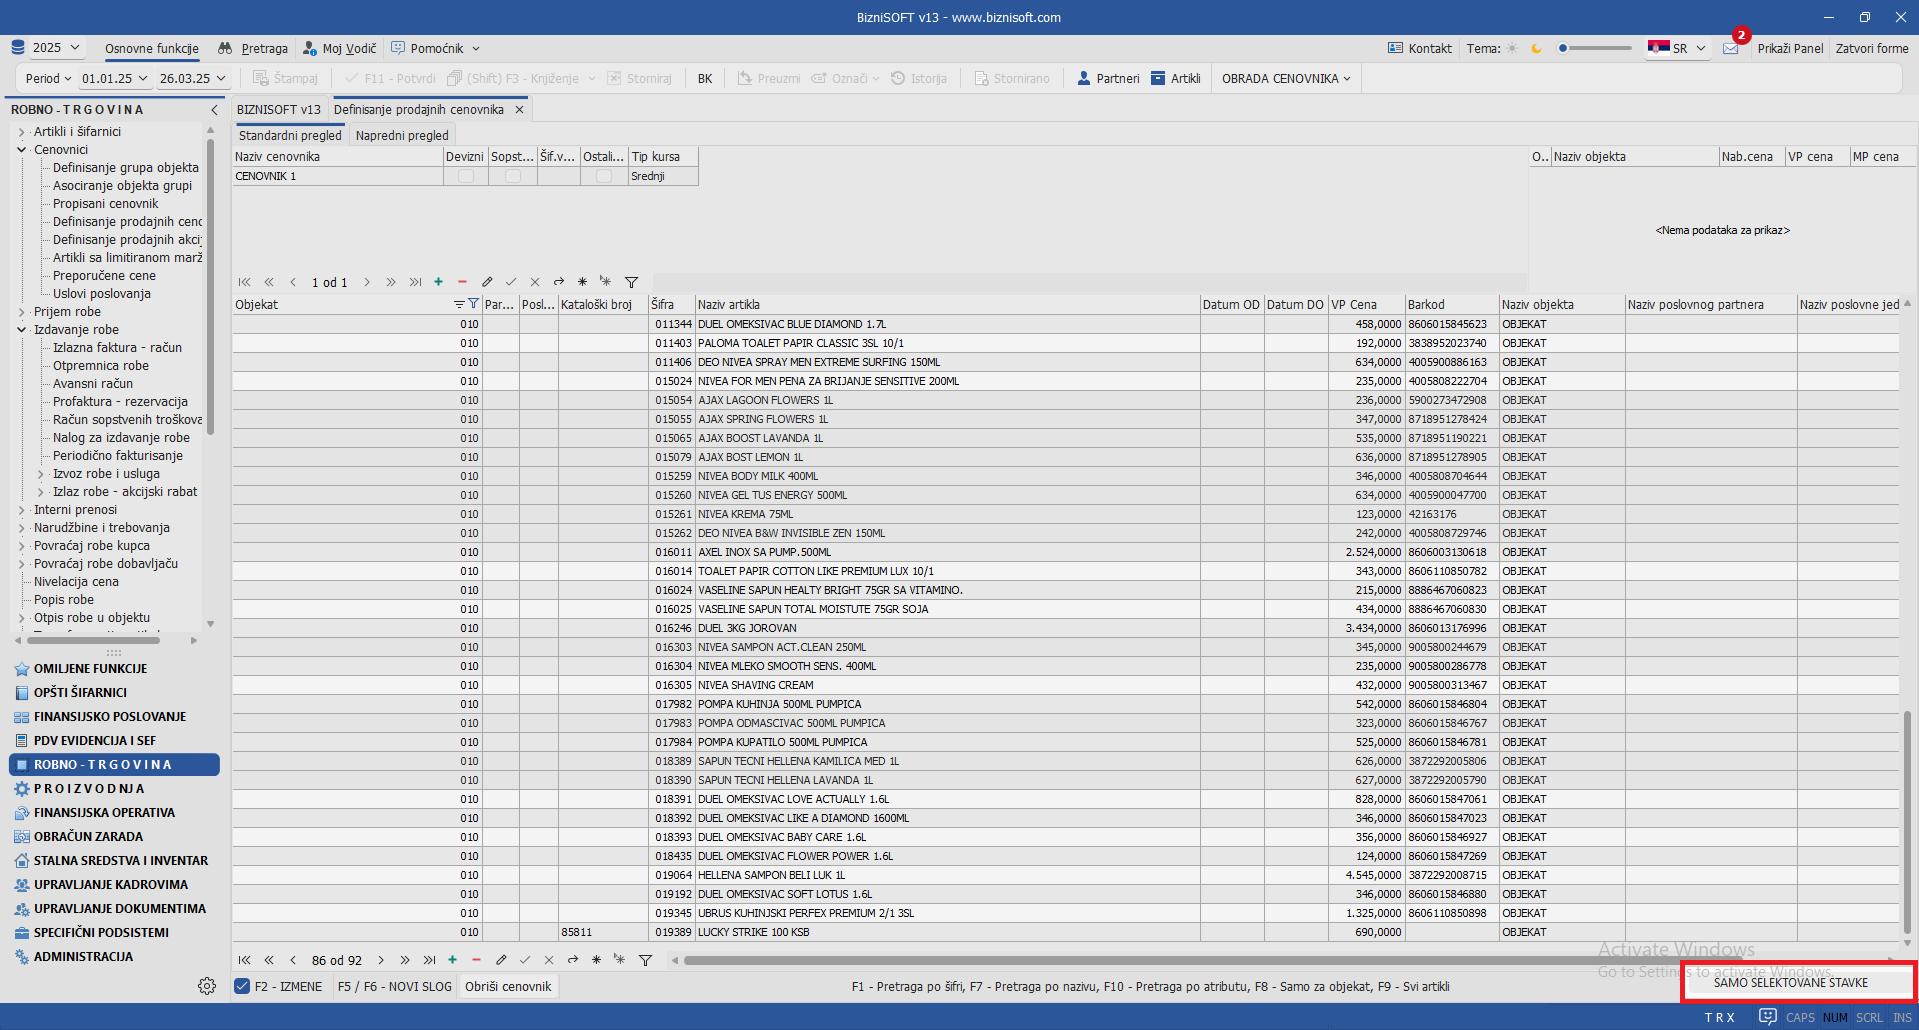Click the dark theme moon icon

point(1537,48)
